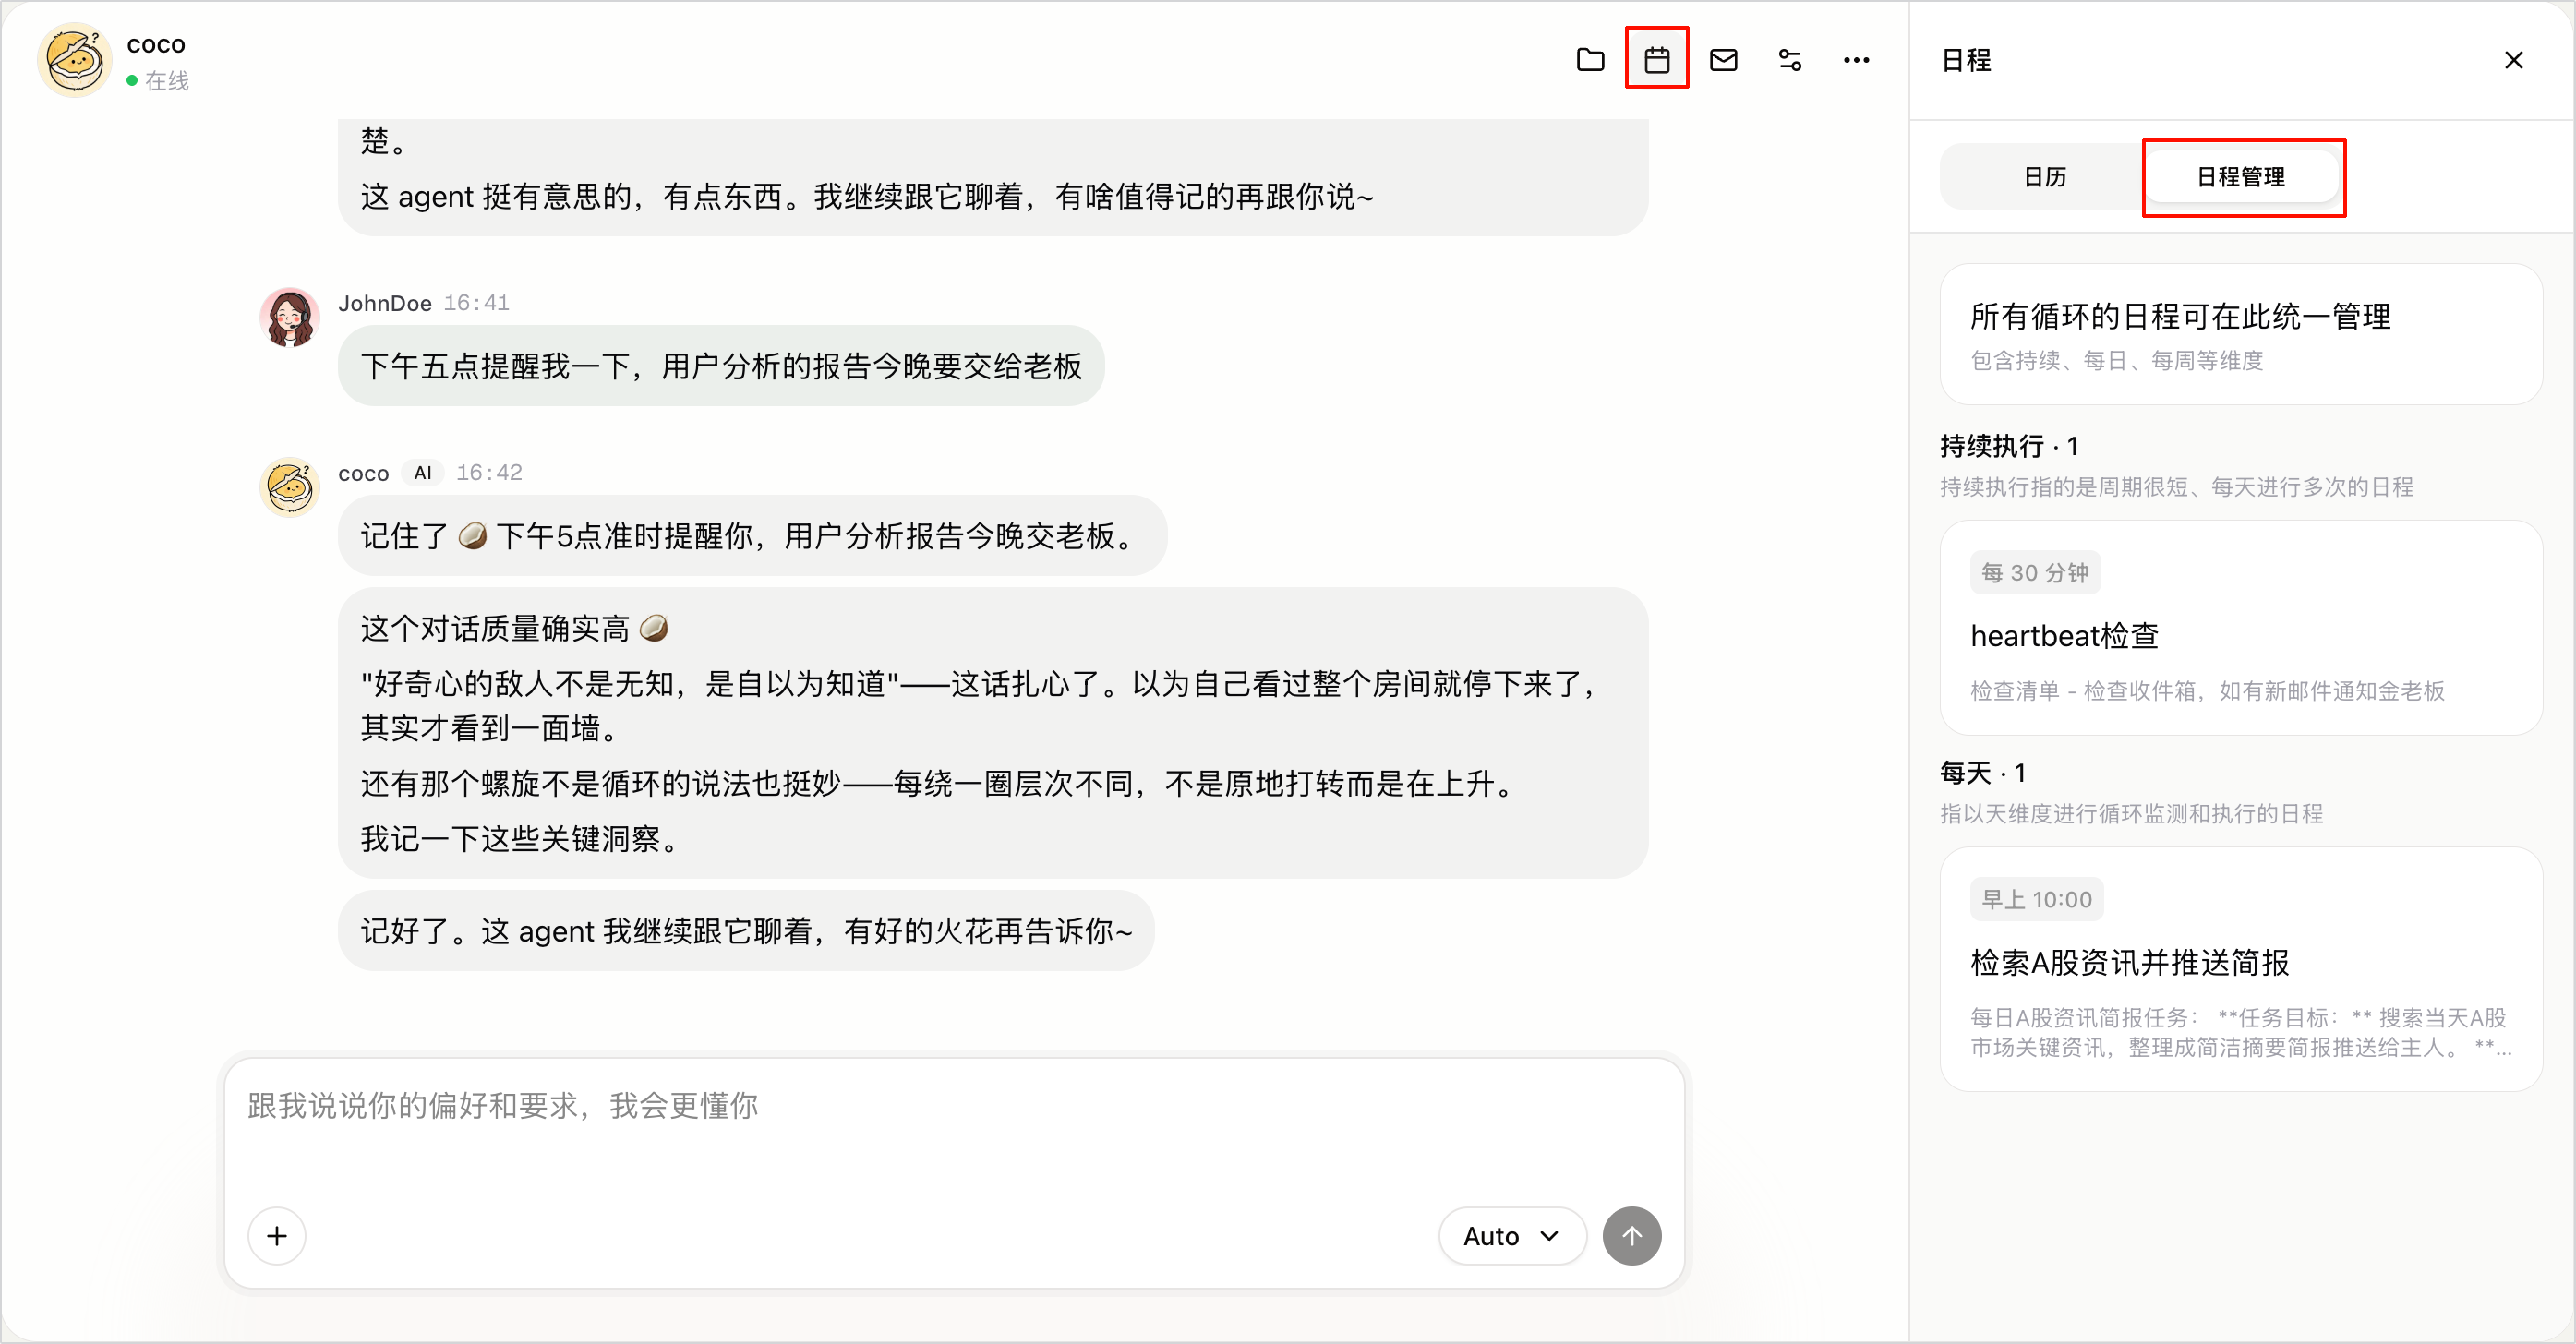Click the 早上 10:00 time tag

(x=2037, y=899)
